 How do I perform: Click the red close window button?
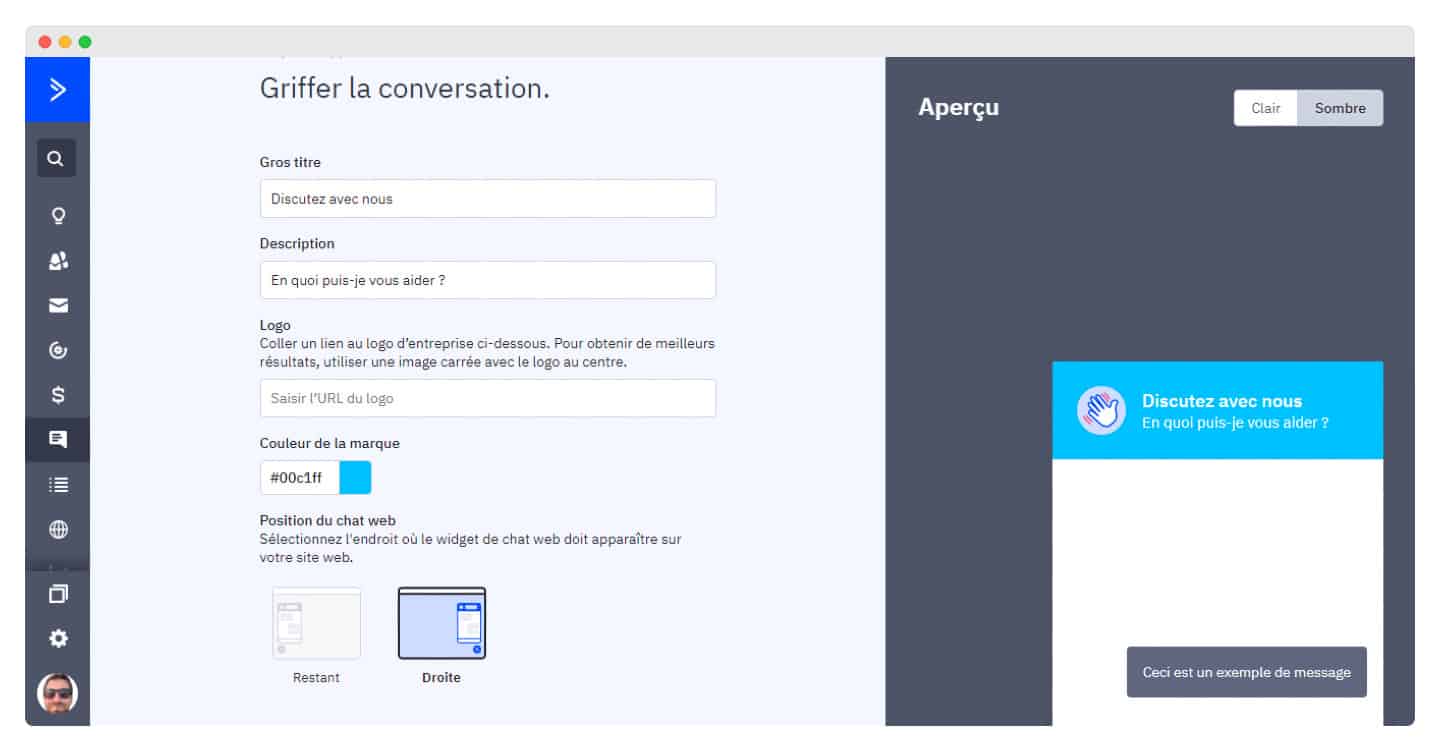[x=45, y=41]
